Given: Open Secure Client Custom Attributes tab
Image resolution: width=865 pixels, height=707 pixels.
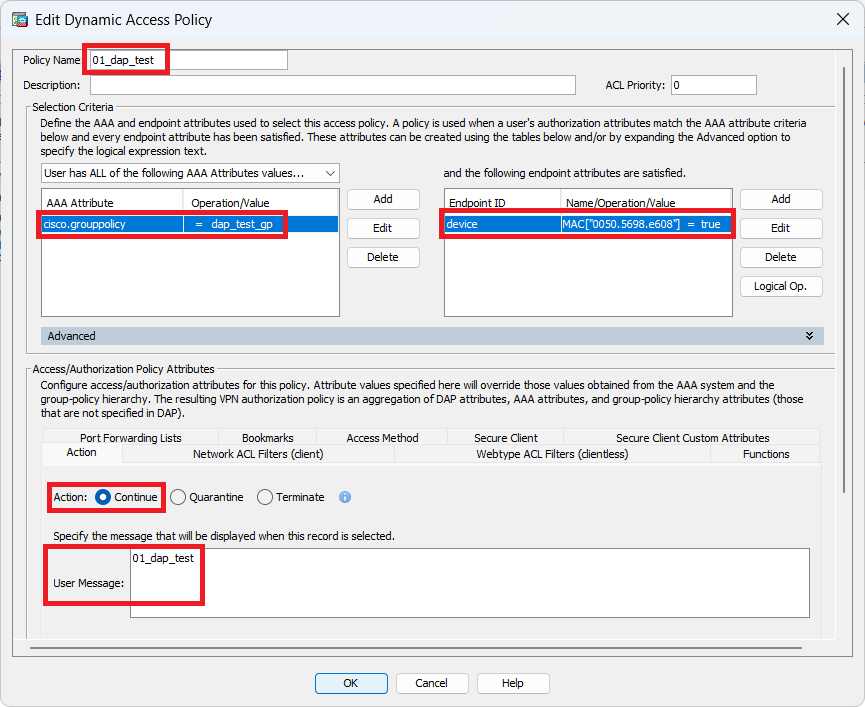Looking at the screenshot, I should [x=692, y=437].
